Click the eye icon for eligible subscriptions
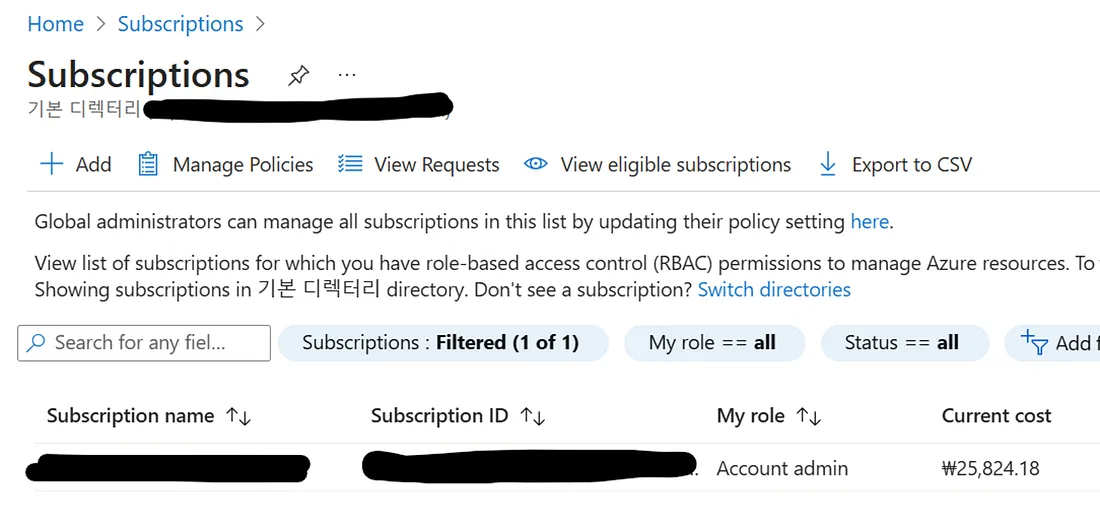This screenshot has height=524, width=1100. [x=536, y=164]
